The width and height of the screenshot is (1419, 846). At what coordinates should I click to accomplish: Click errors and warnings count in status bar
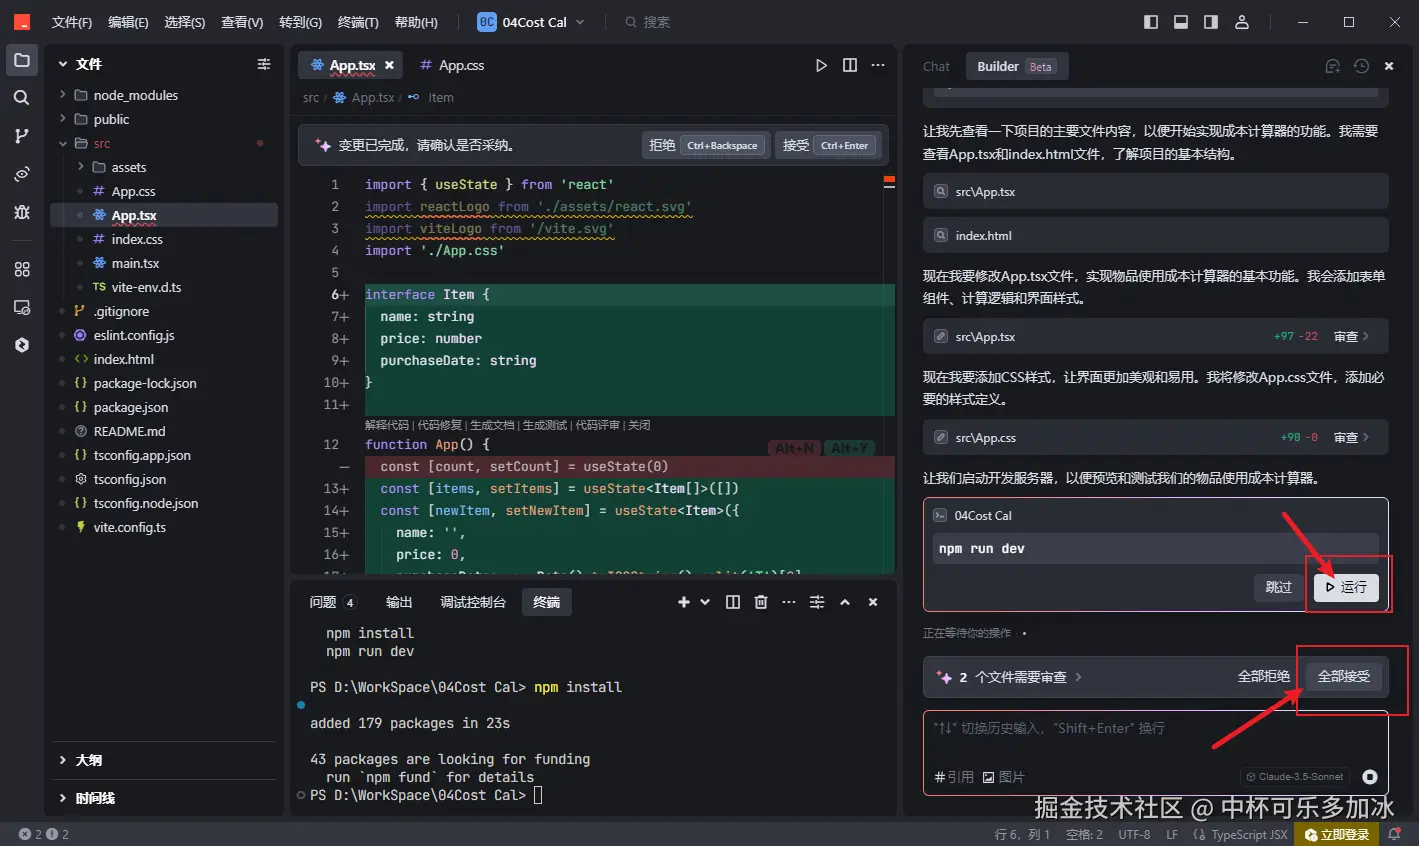(x=44, y=834)
